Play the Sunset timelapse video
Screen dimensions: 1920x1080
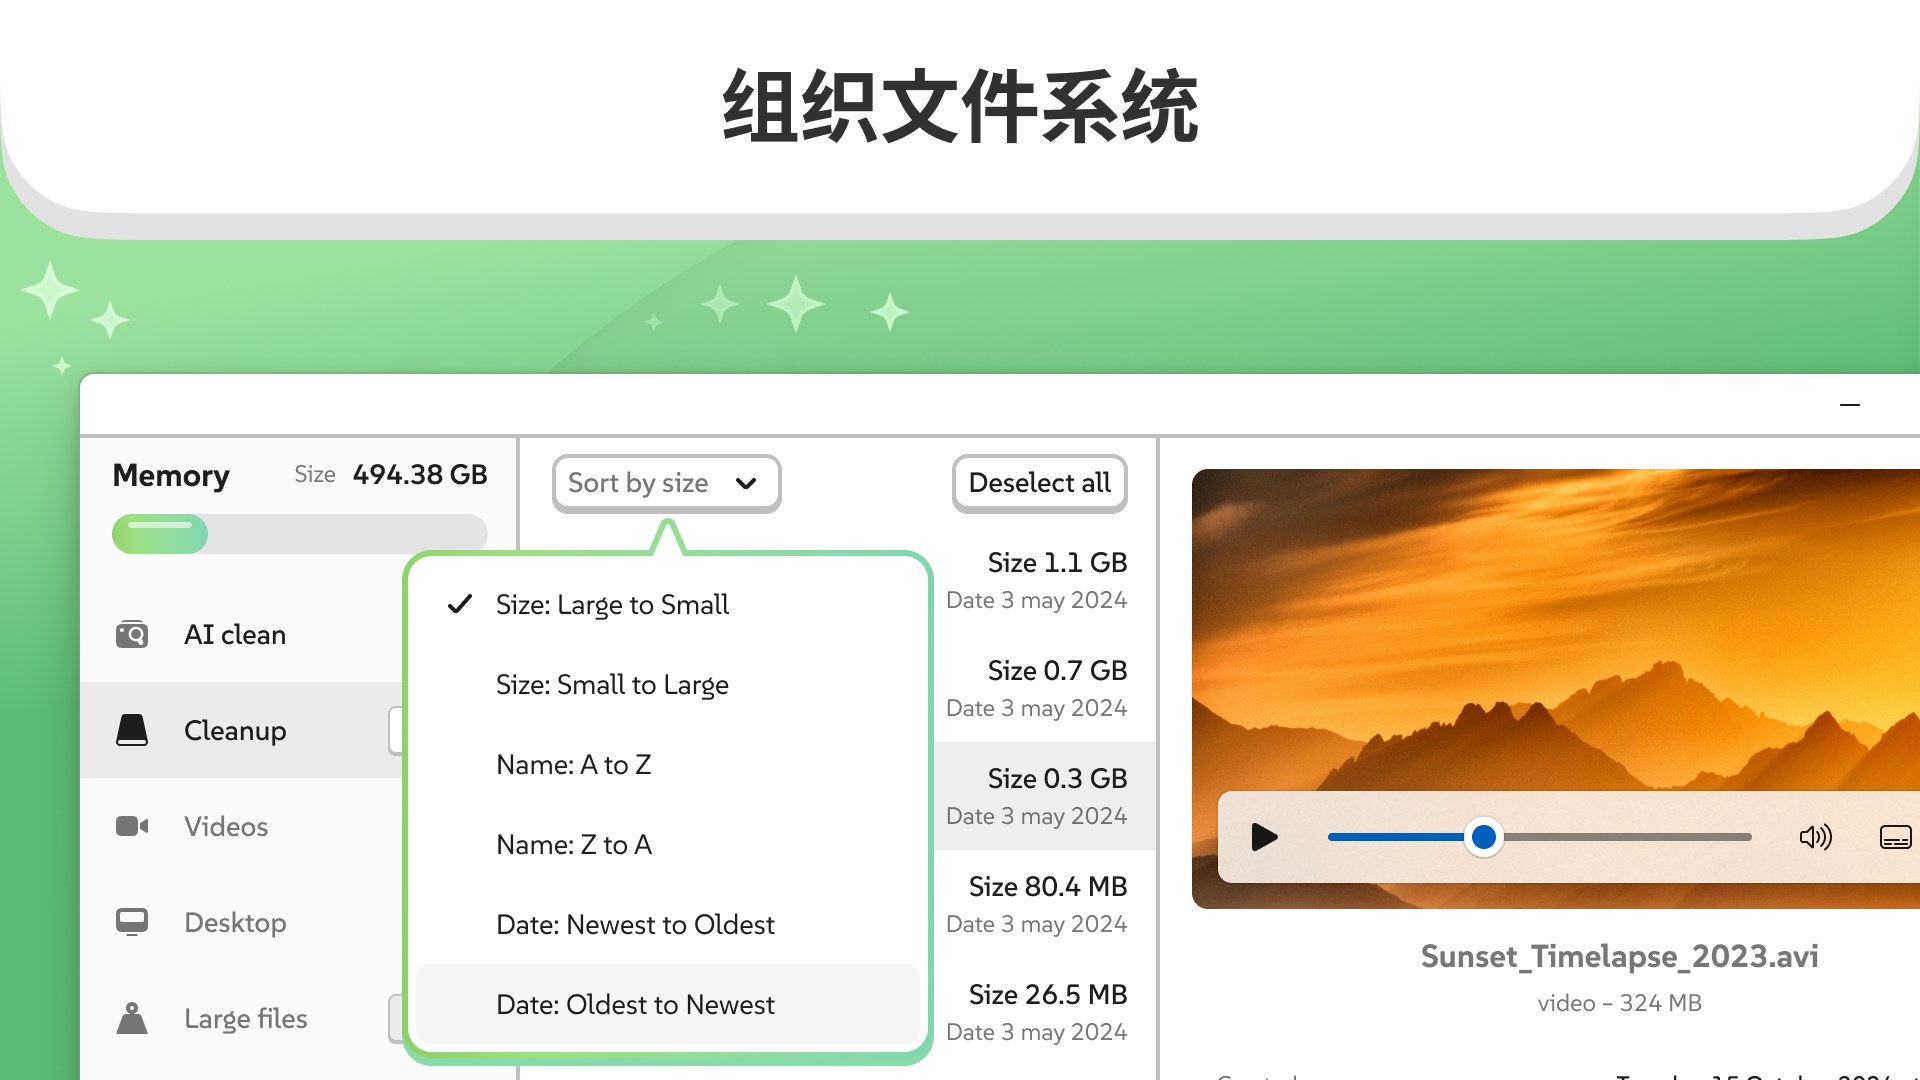(1264, 837)
